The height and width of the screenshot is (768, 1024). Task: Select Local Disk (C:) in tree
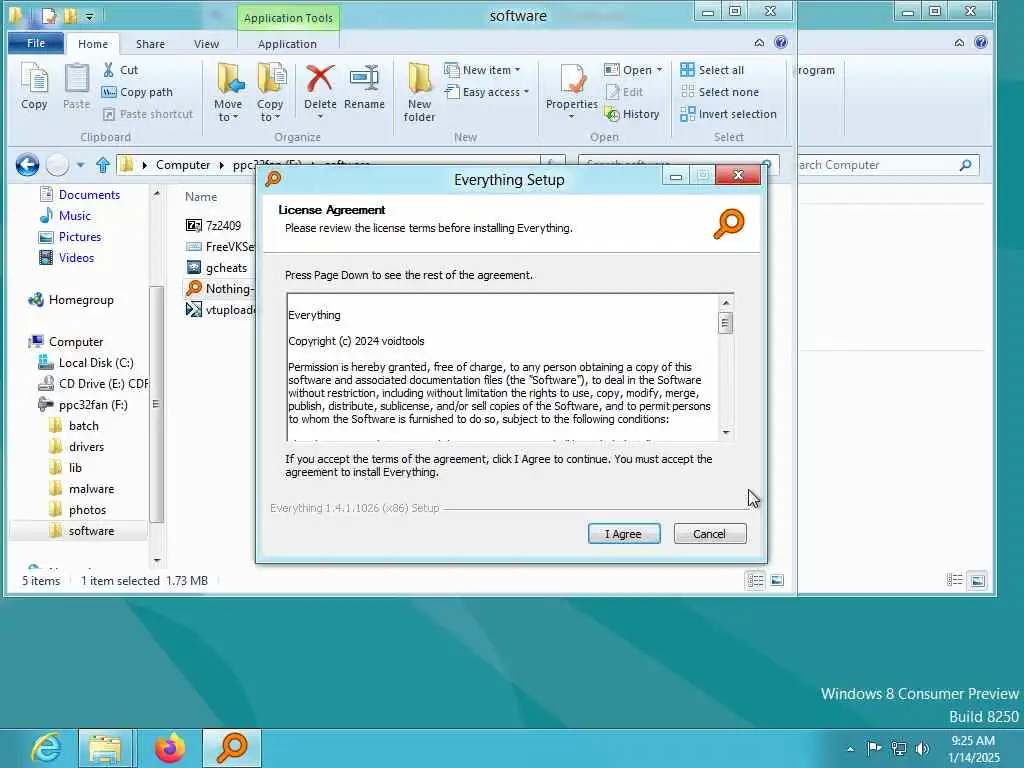pos(96,362)
